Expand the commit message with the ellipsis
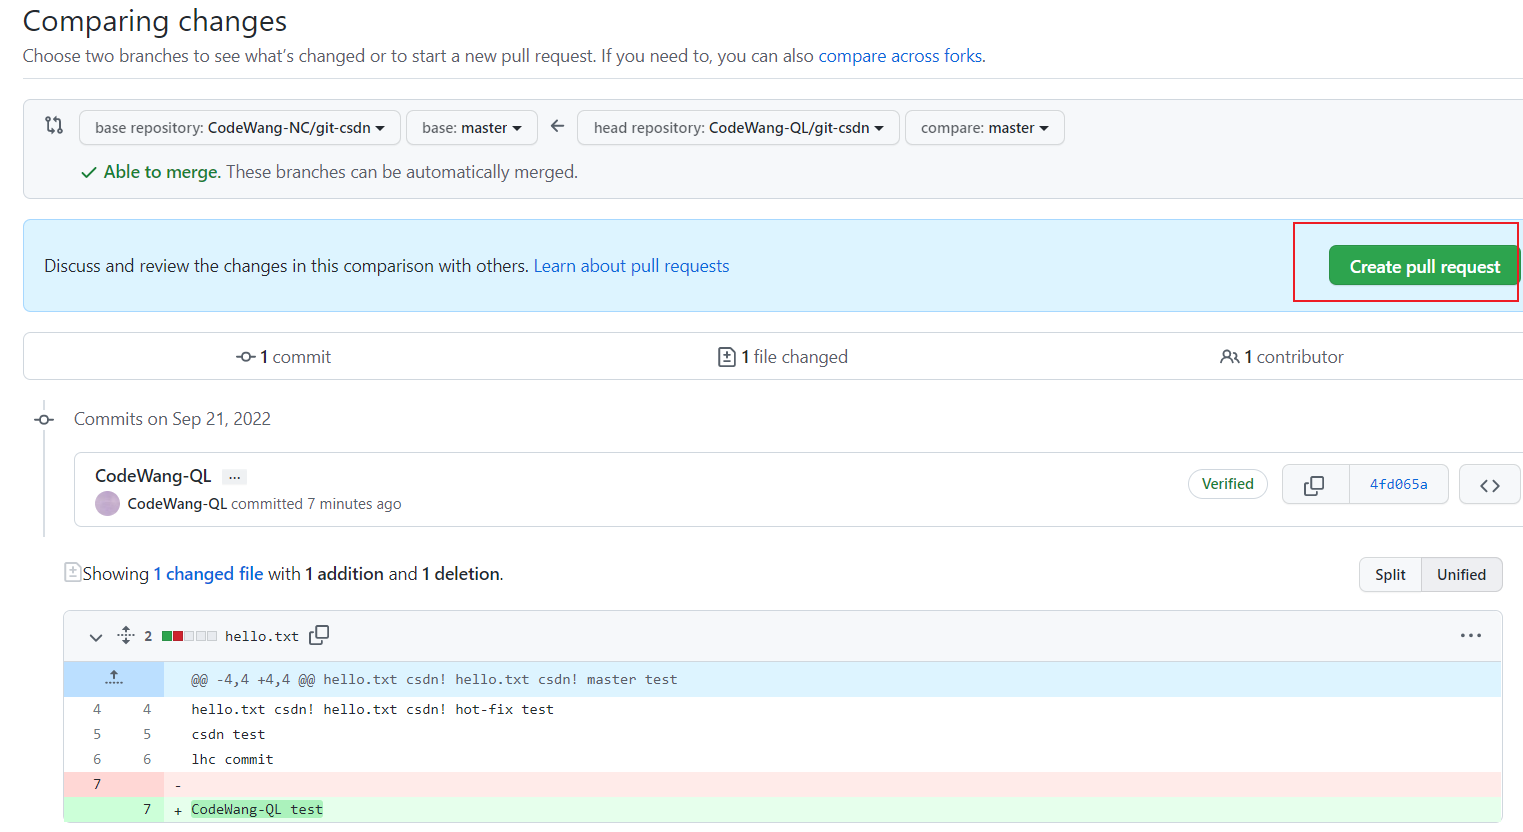Image resolution: width=1523 pixels, height=832 pixels. pos(234,476)
